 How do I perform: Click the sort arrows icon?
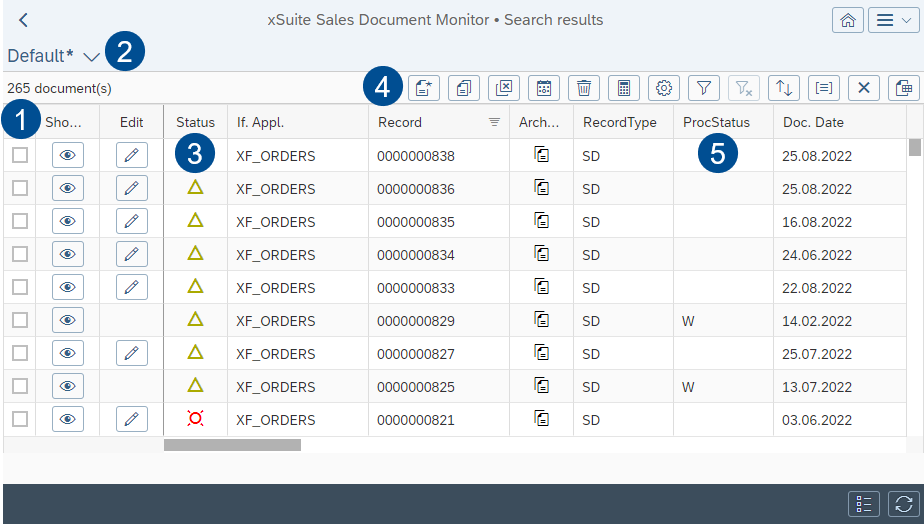click(784, 88)
